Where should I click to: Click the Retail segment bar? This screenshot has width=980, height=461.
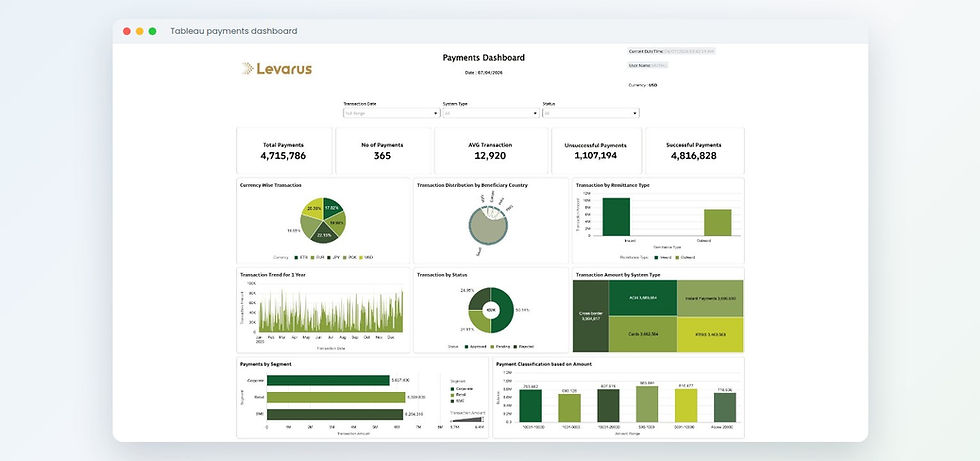click(336, 397)
